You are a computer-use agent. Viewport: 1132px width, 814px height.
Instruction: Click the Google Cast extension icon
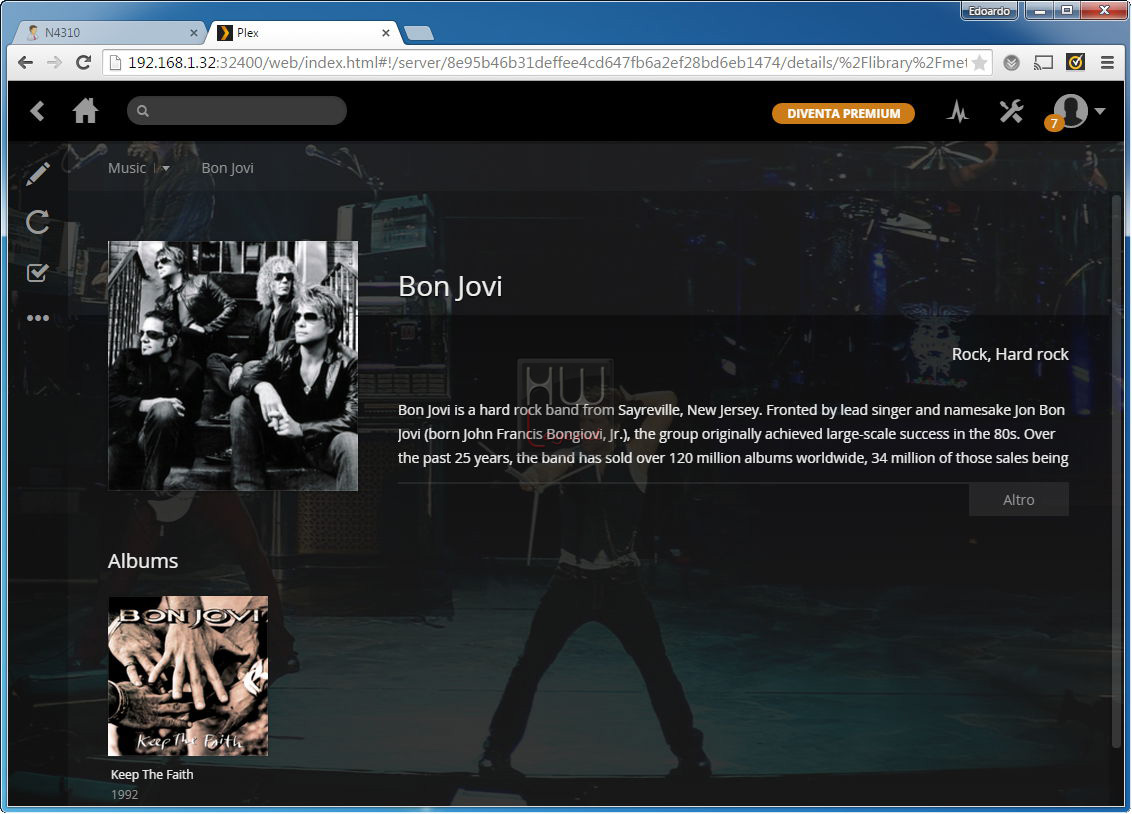pos(1043,63)
